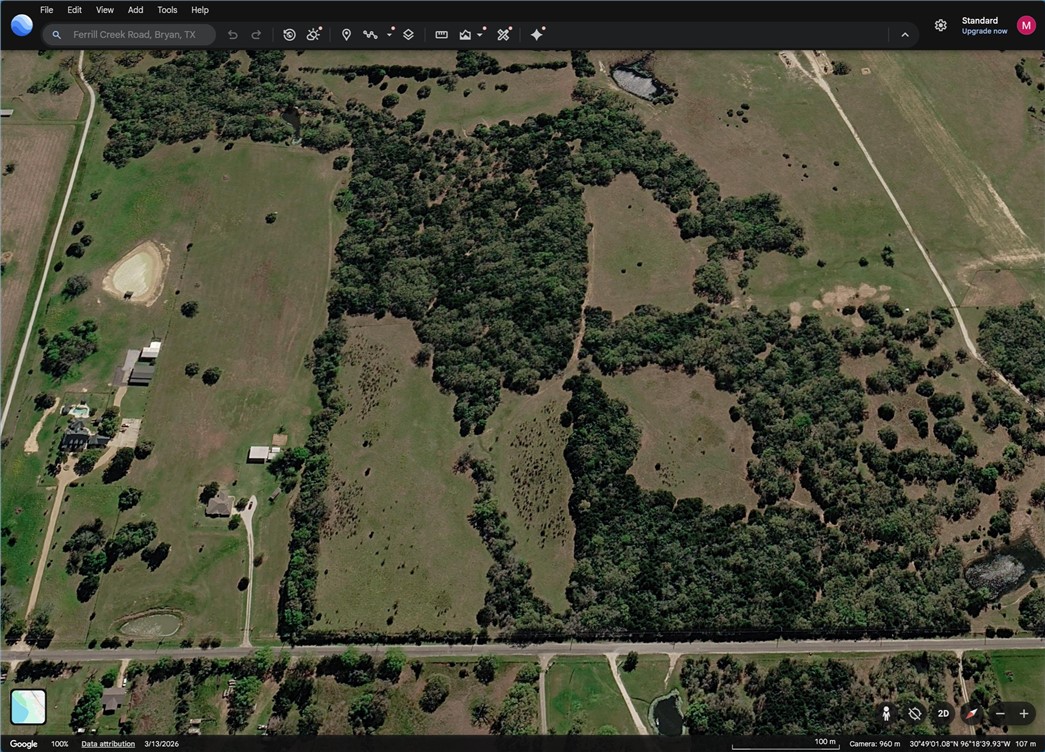Reset view with the compass
1045x752 pixels.
click(x=972, y=713)
